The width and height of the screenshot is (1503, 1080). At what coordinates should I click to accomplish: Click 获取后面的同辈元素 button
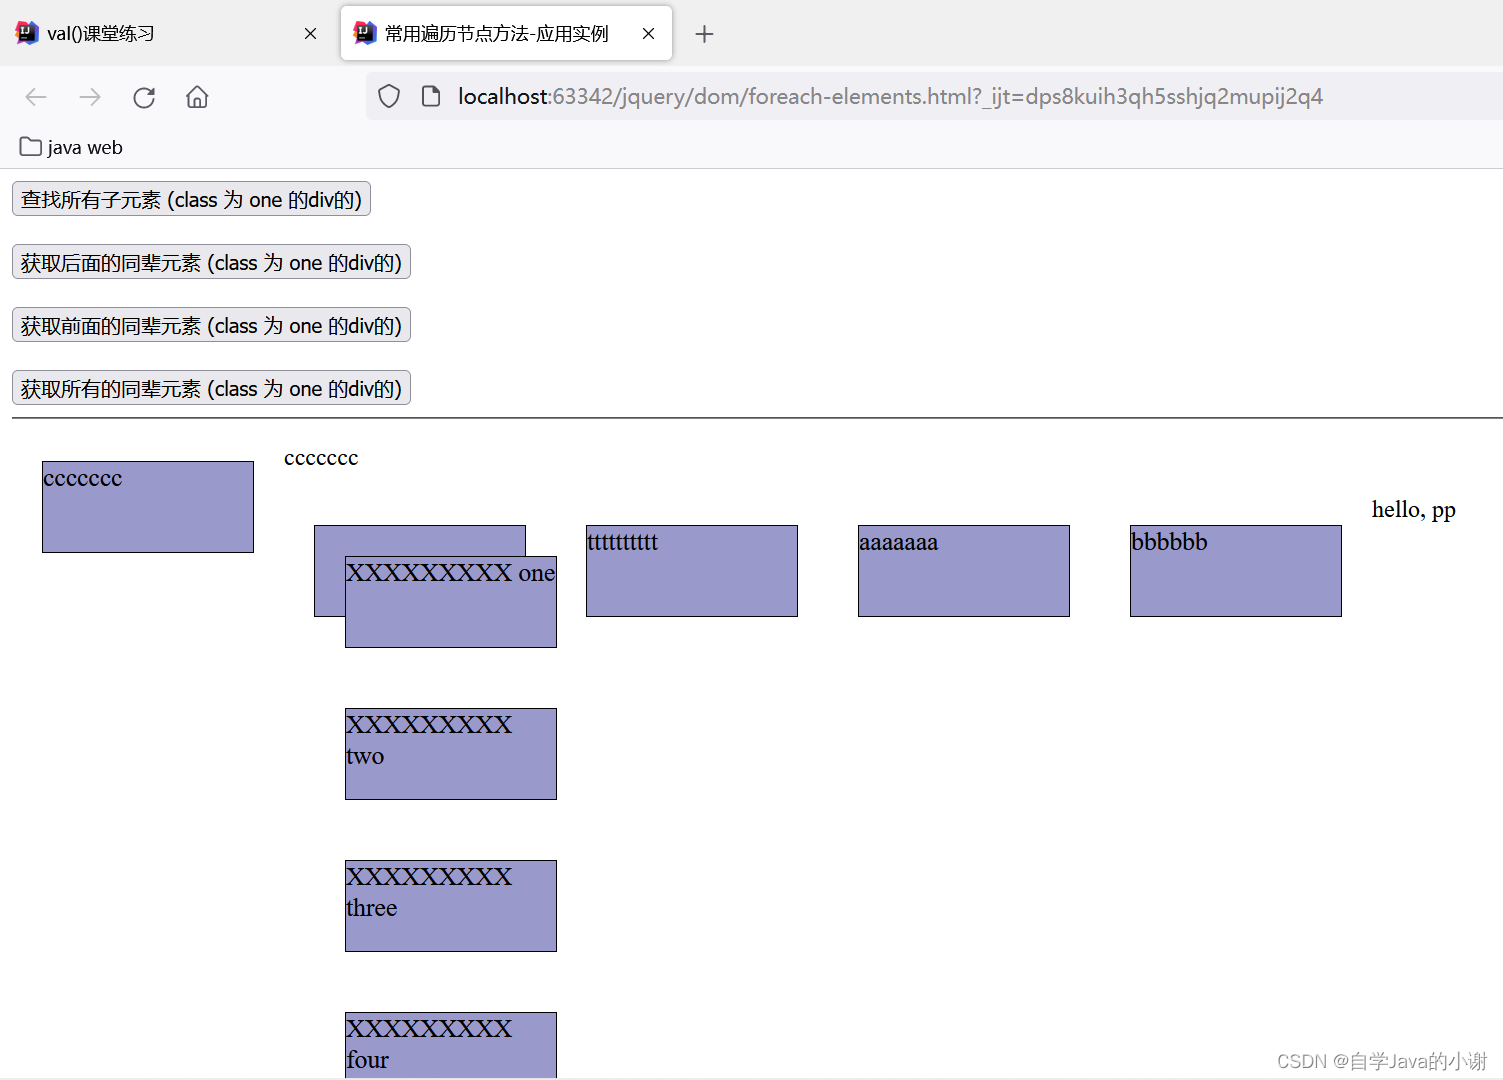[211, 262]
